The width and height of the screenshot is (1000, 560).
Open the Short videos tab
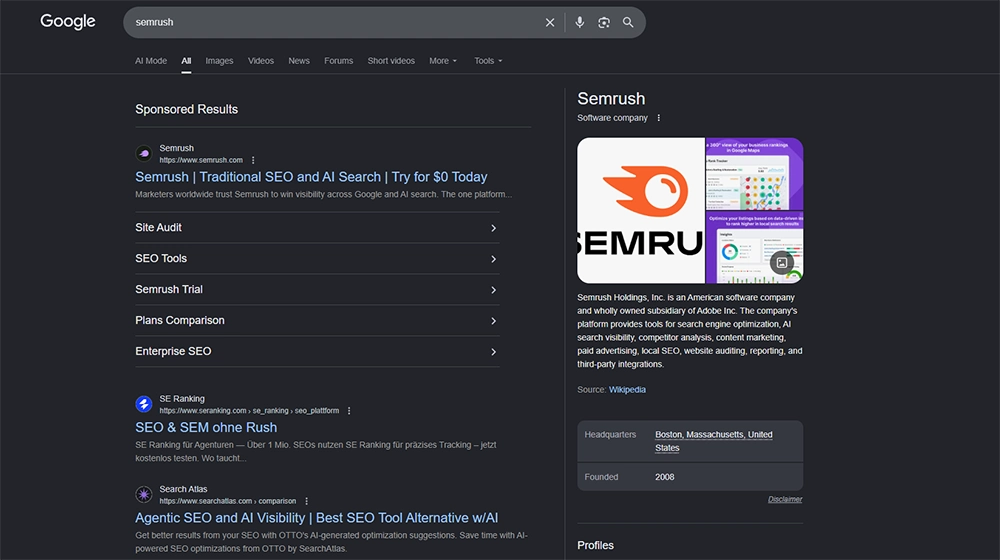pyautogui.click(x=391, y=61)
